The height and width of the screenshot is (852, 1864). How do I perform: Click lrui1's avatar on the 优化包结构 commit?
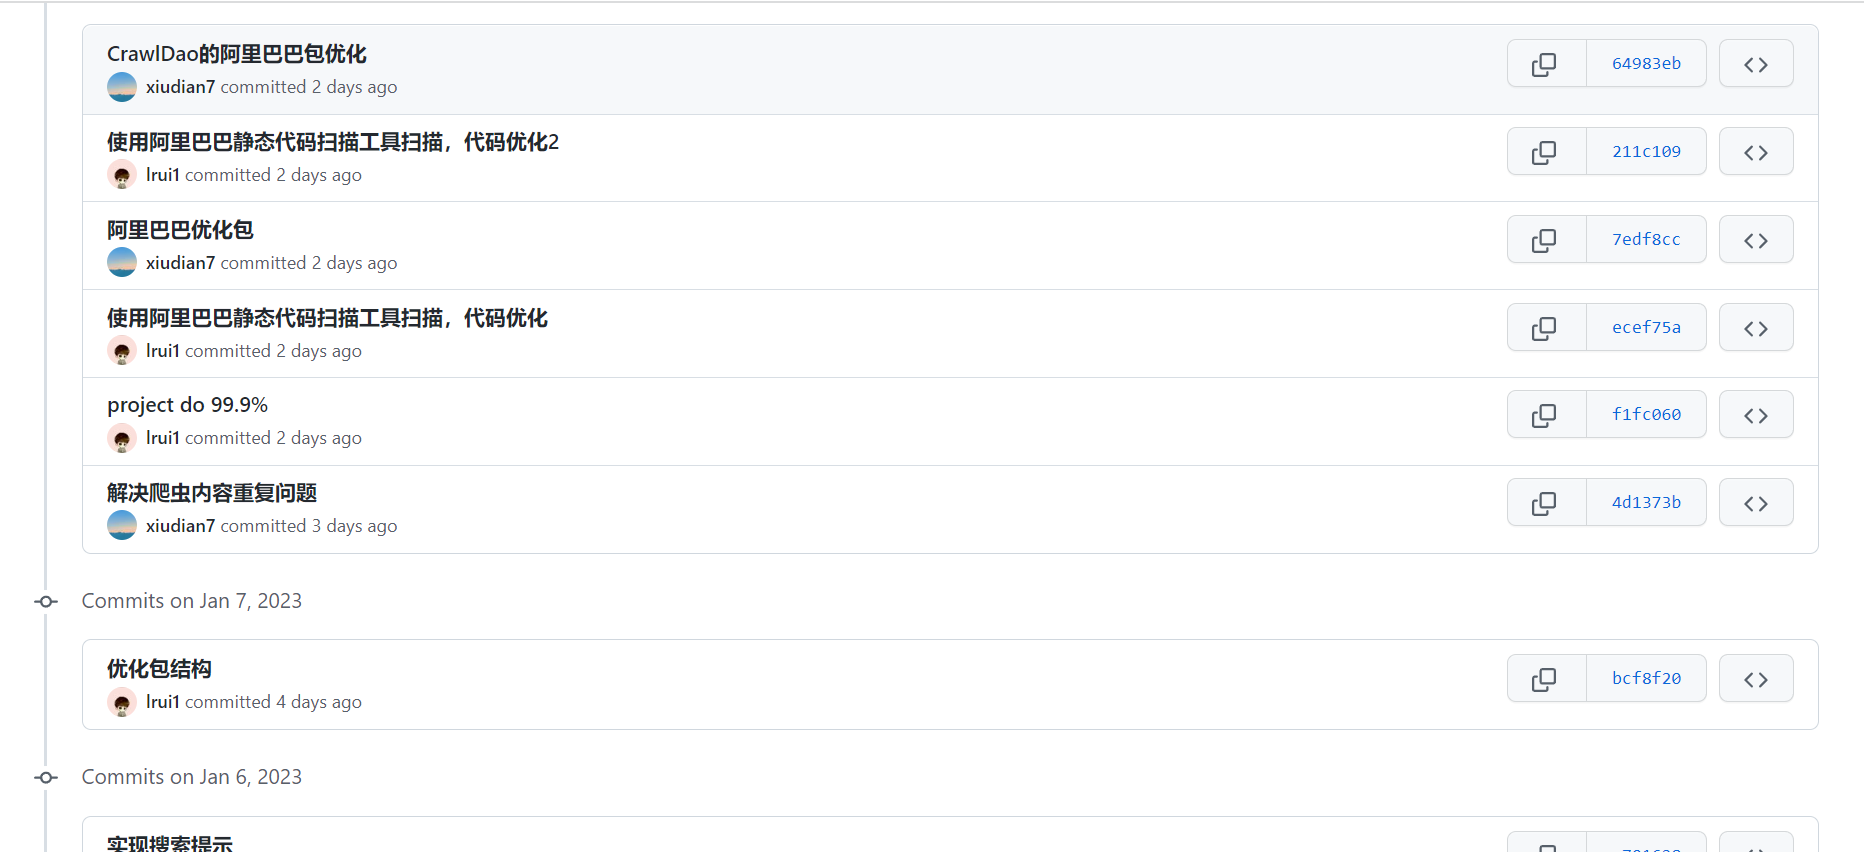(122, 702)
